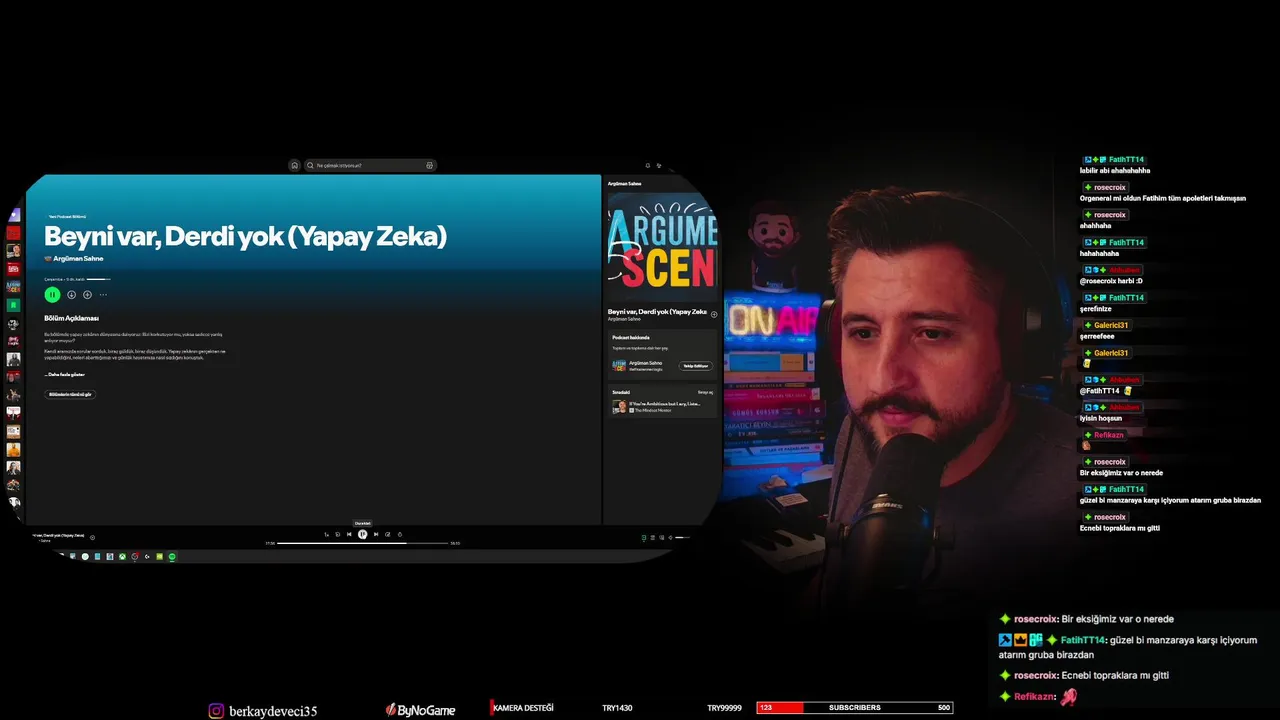Click the episode progress indicator under title
This screenshot has height=720, width=1280.
(98, 279)
